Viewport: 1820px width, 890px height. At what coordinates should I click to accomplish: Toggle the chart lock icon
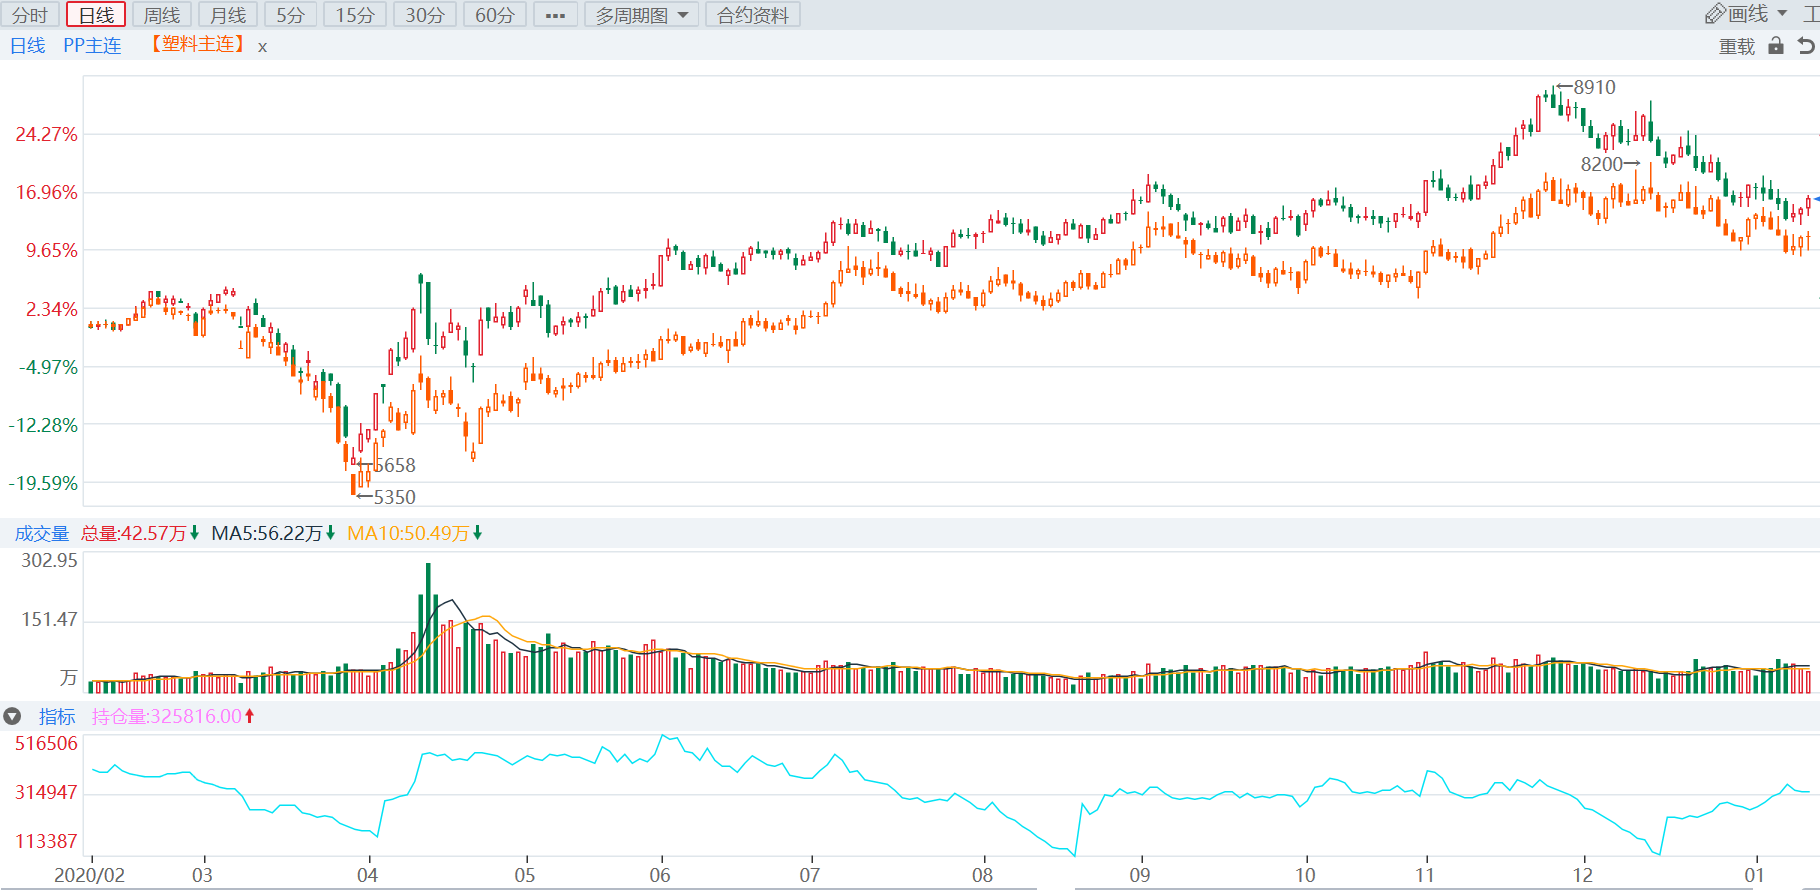(x=1776, y=46)
